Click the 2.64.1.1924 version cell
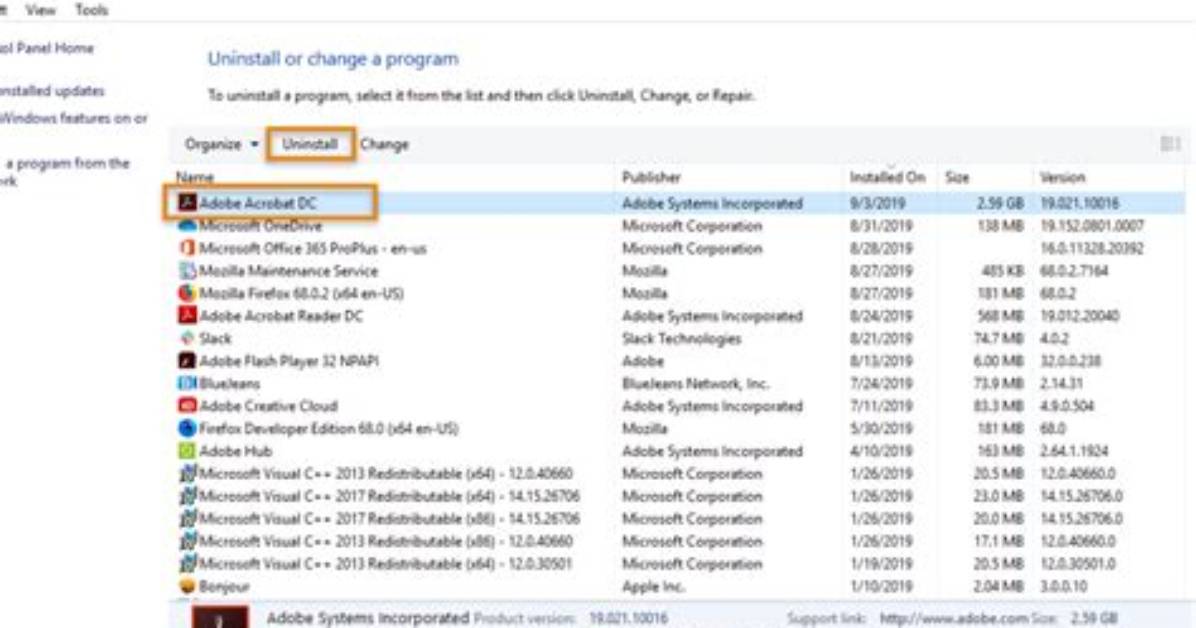The height and width of the screenshot is (628, 1196). [x=1074, y=451]
